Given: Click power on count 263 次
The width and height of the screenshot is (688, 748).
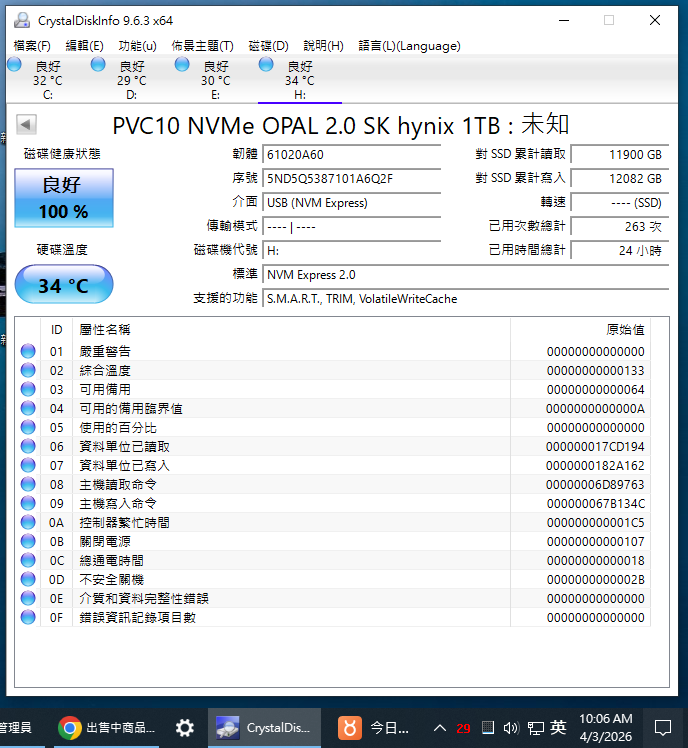Looking at the screenshot, I should tap(620, 227).
